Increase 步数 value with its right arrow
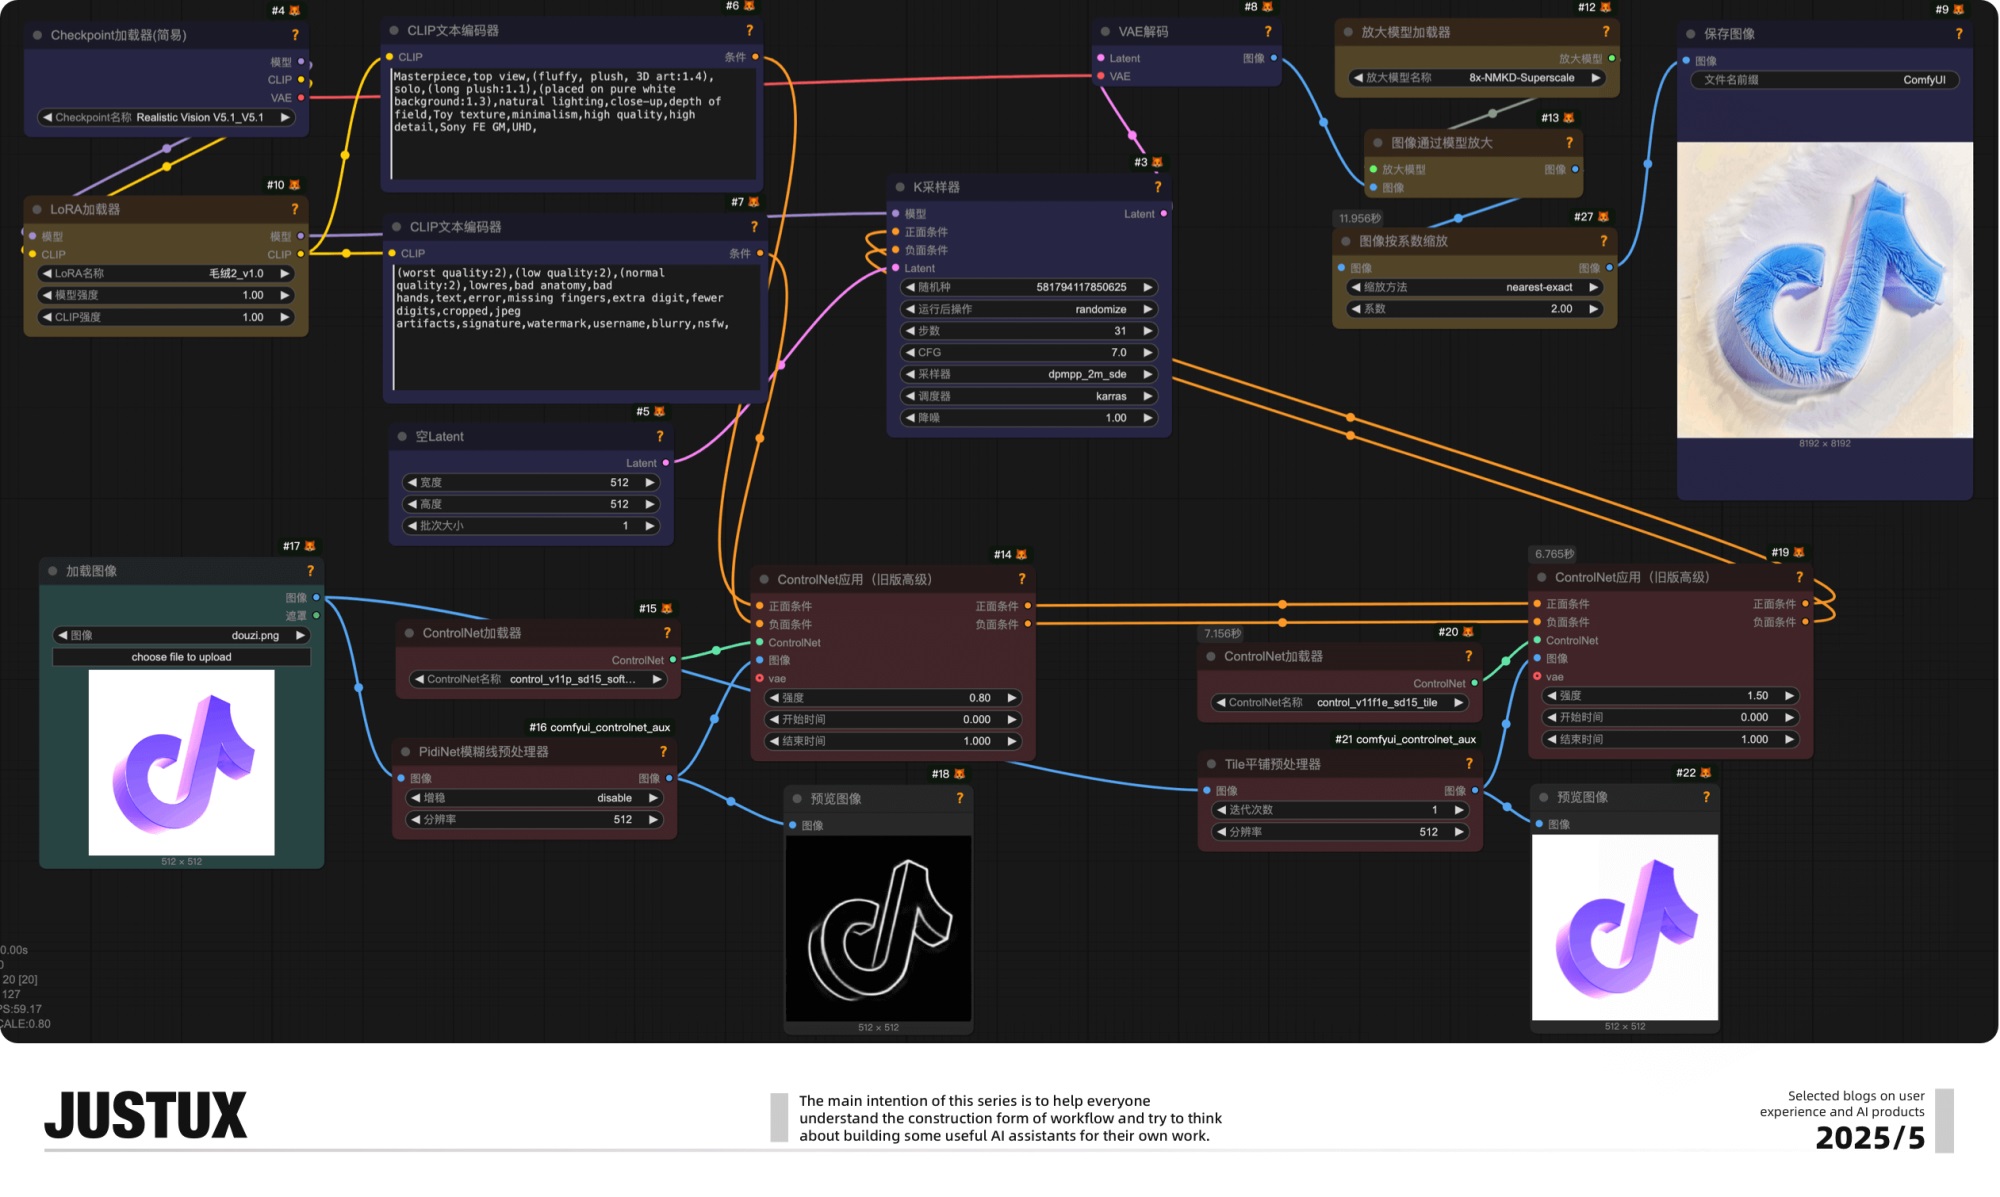The height and width of the screenshot is (1197, 2000). [x=1148, y=331]
